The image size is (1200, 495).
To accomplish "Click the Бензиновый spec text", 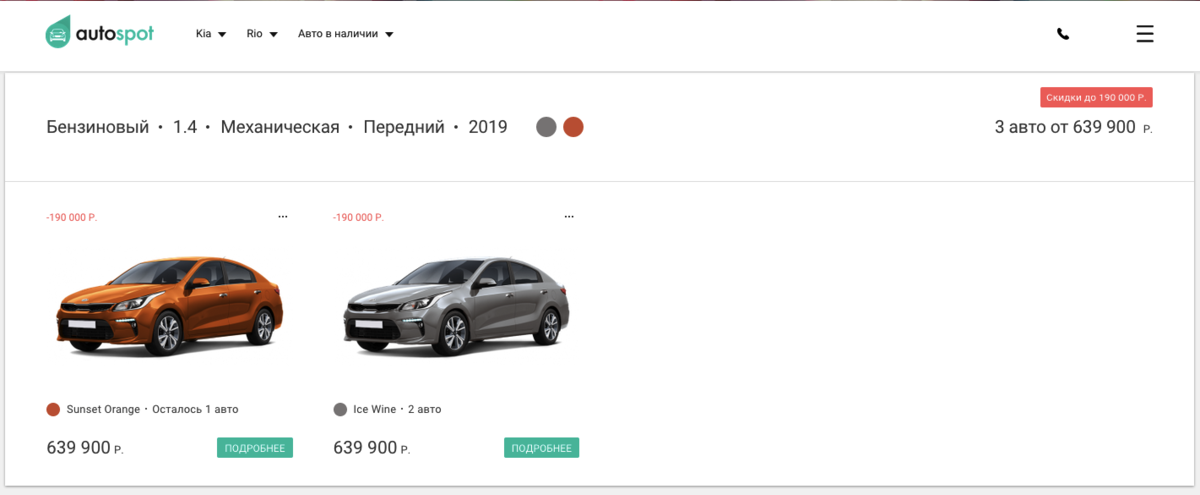I will coord(98,127).
